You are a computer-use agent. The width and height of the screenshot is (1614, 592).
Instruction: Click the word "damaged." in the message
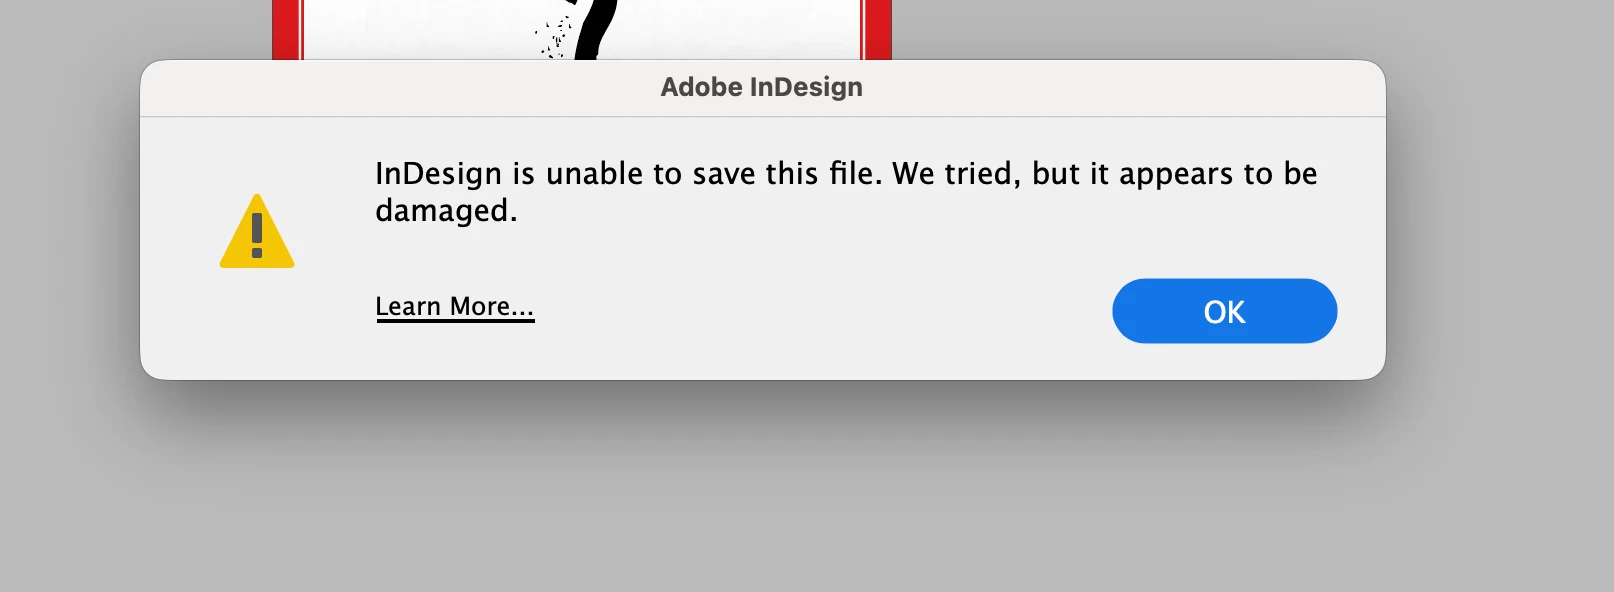[446, 211]
